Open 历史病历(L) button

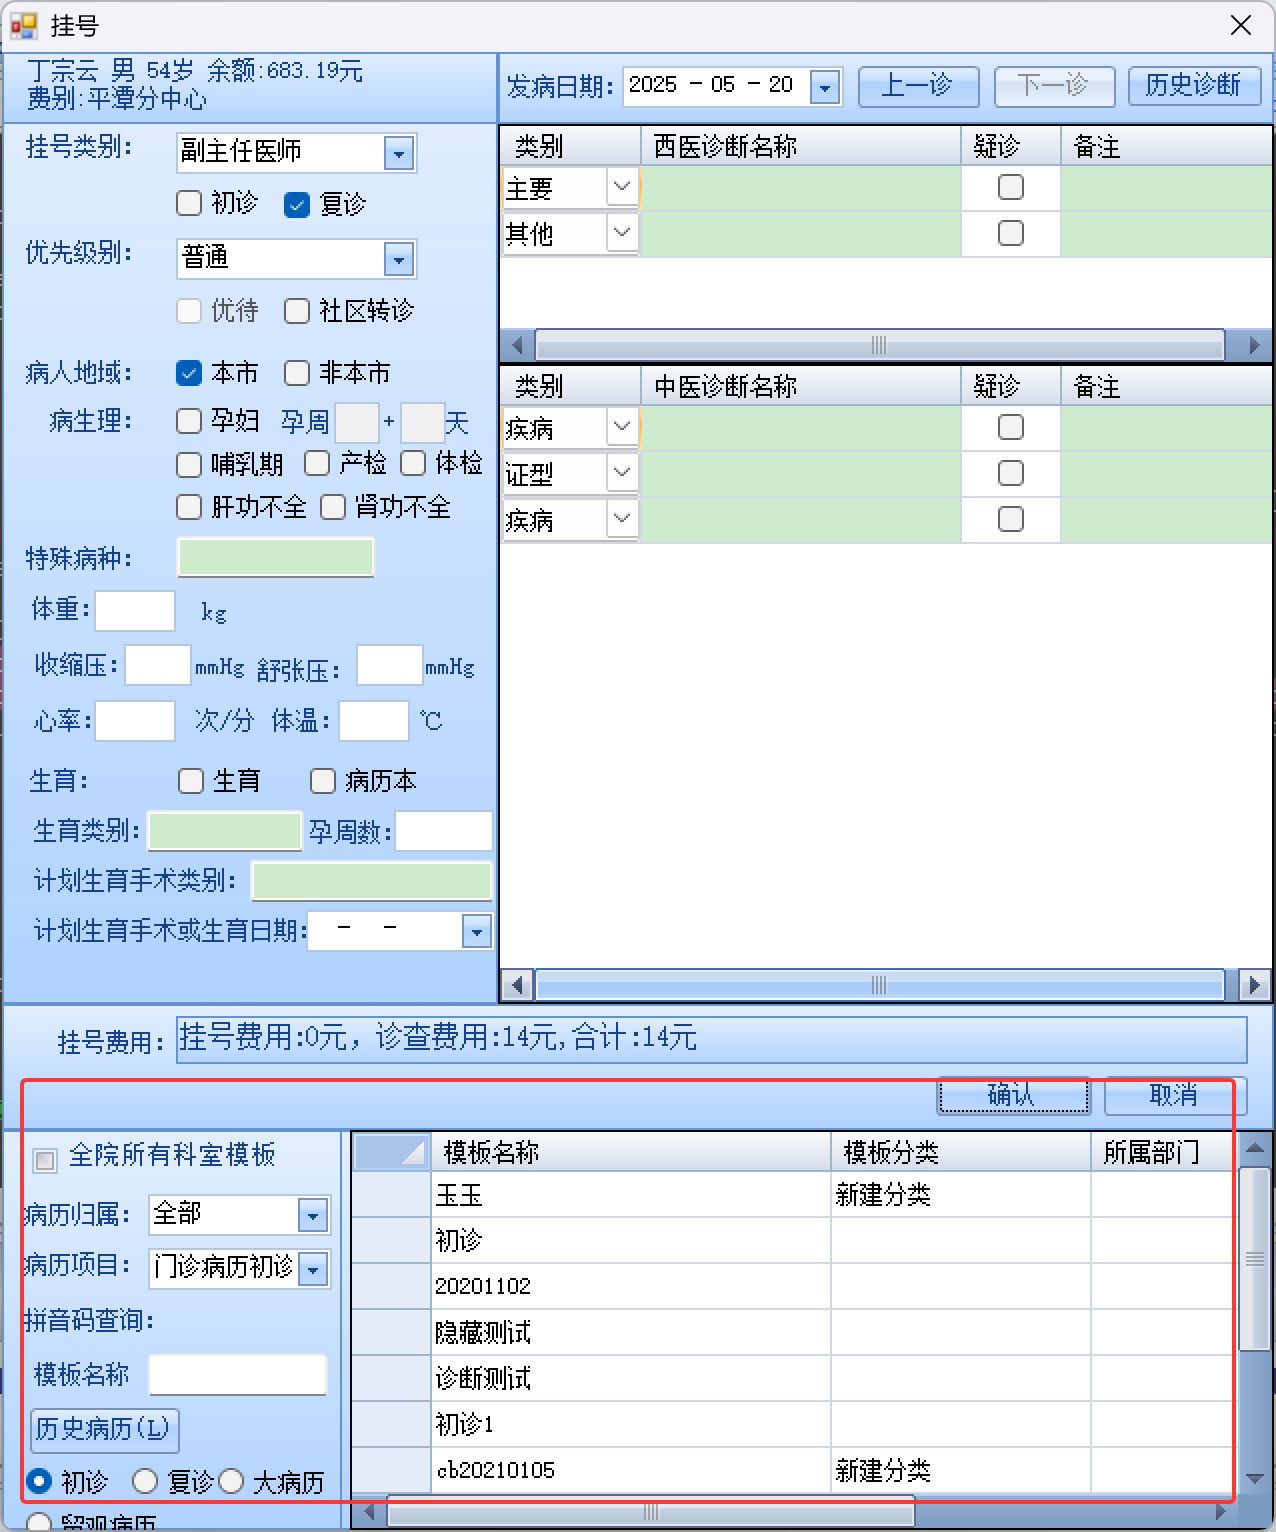click(104, 1429)
